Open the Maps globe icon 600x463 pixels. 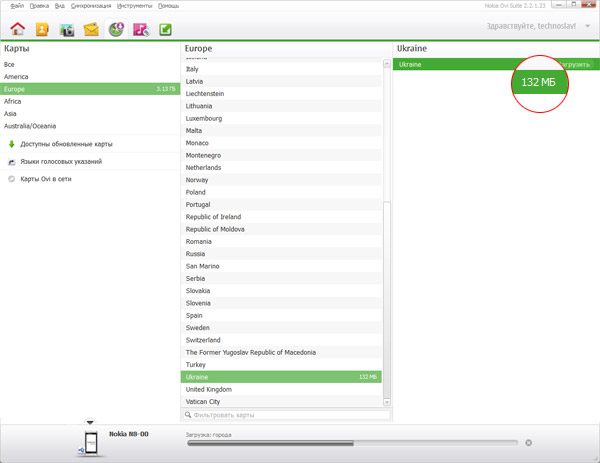click(116, 29)
